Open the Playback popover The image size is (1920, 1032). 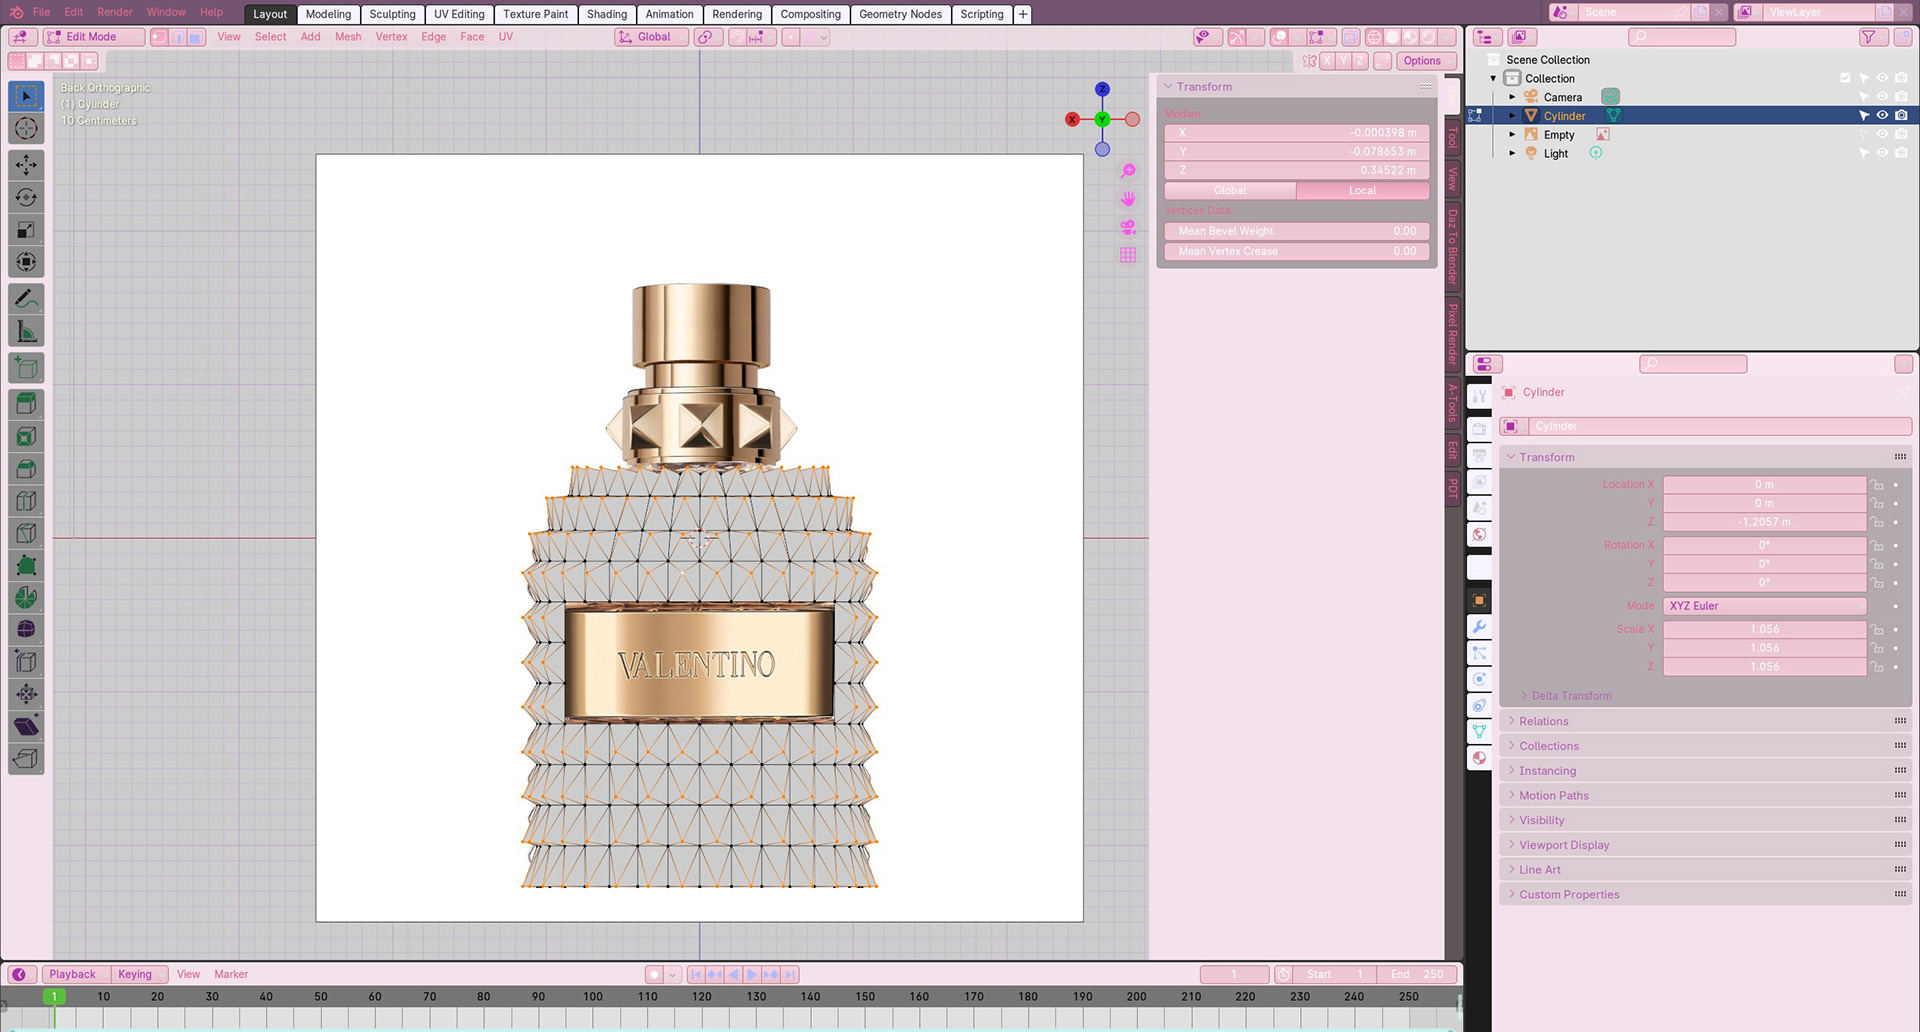click(76, 974)
